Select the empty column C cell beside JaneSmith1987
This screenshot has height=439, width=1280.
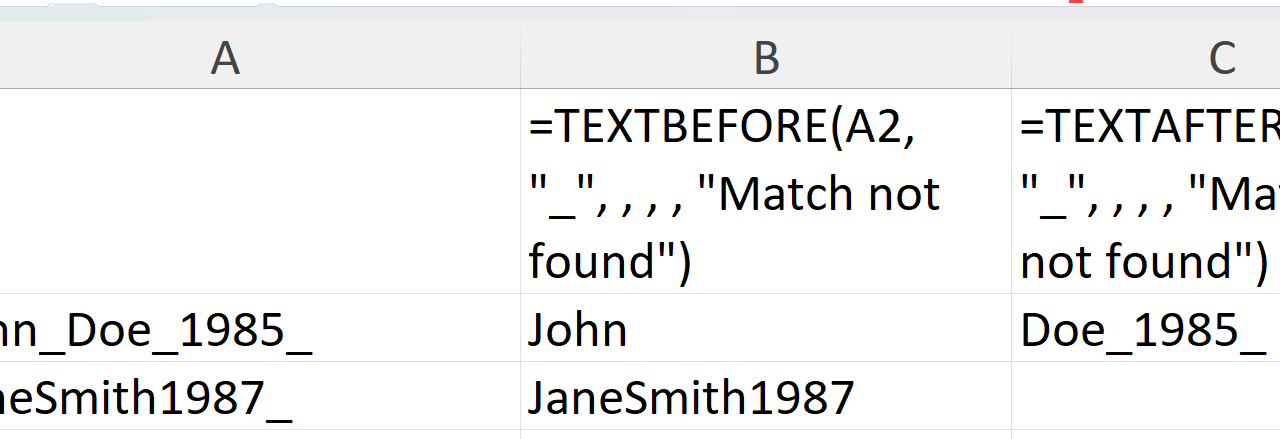[x=1146, y=397]
